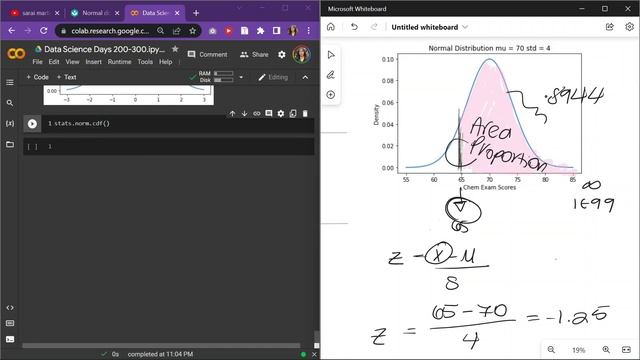The image size is (640, 360).
Task: Bookmark this page star icon
Action: pos(193,31)
